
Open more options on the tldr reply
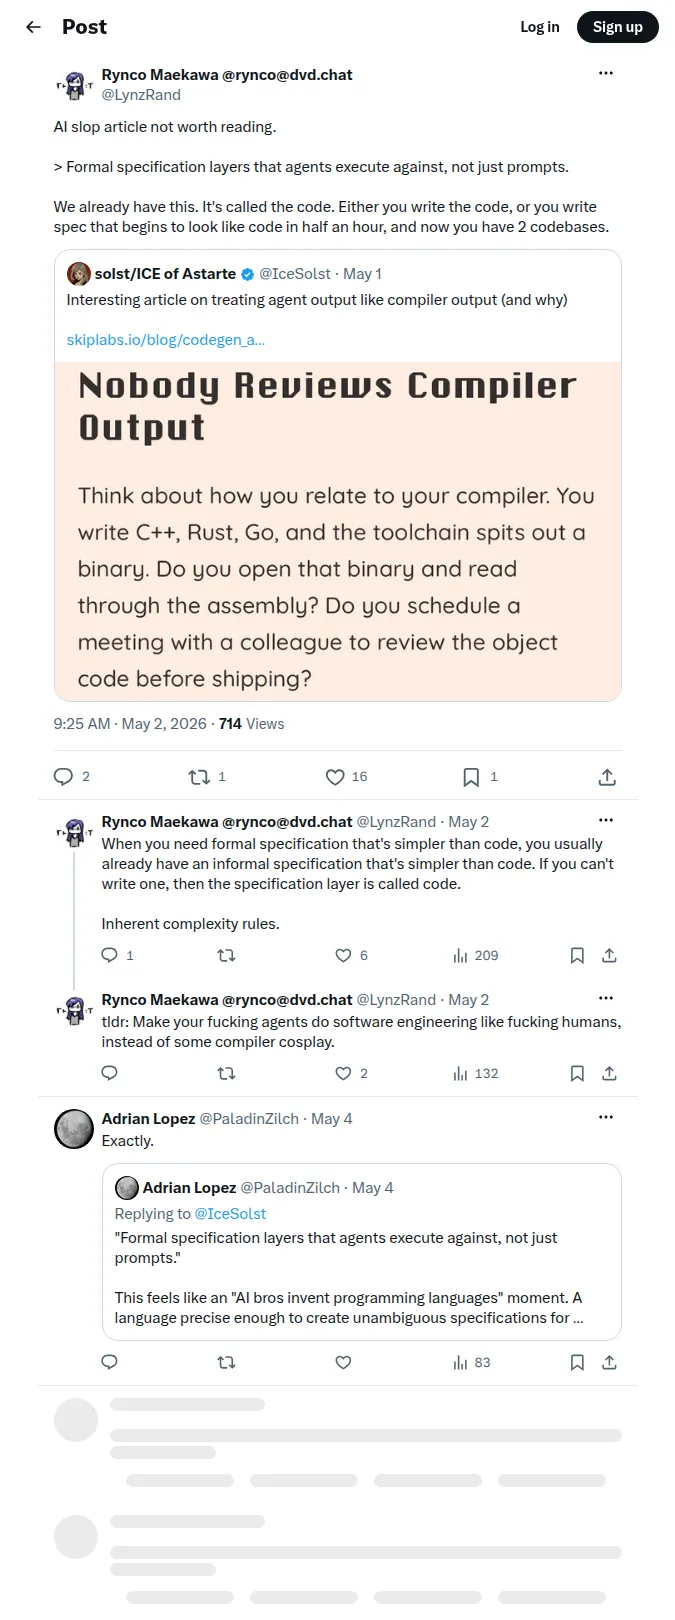606,998
